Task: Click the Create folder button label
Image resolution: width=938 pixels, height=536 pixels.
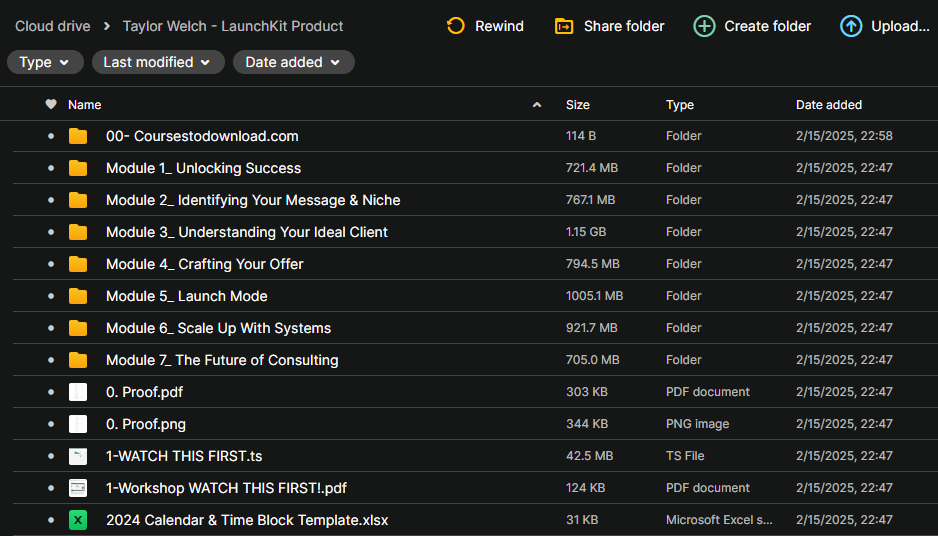Action: coord(768,26)
